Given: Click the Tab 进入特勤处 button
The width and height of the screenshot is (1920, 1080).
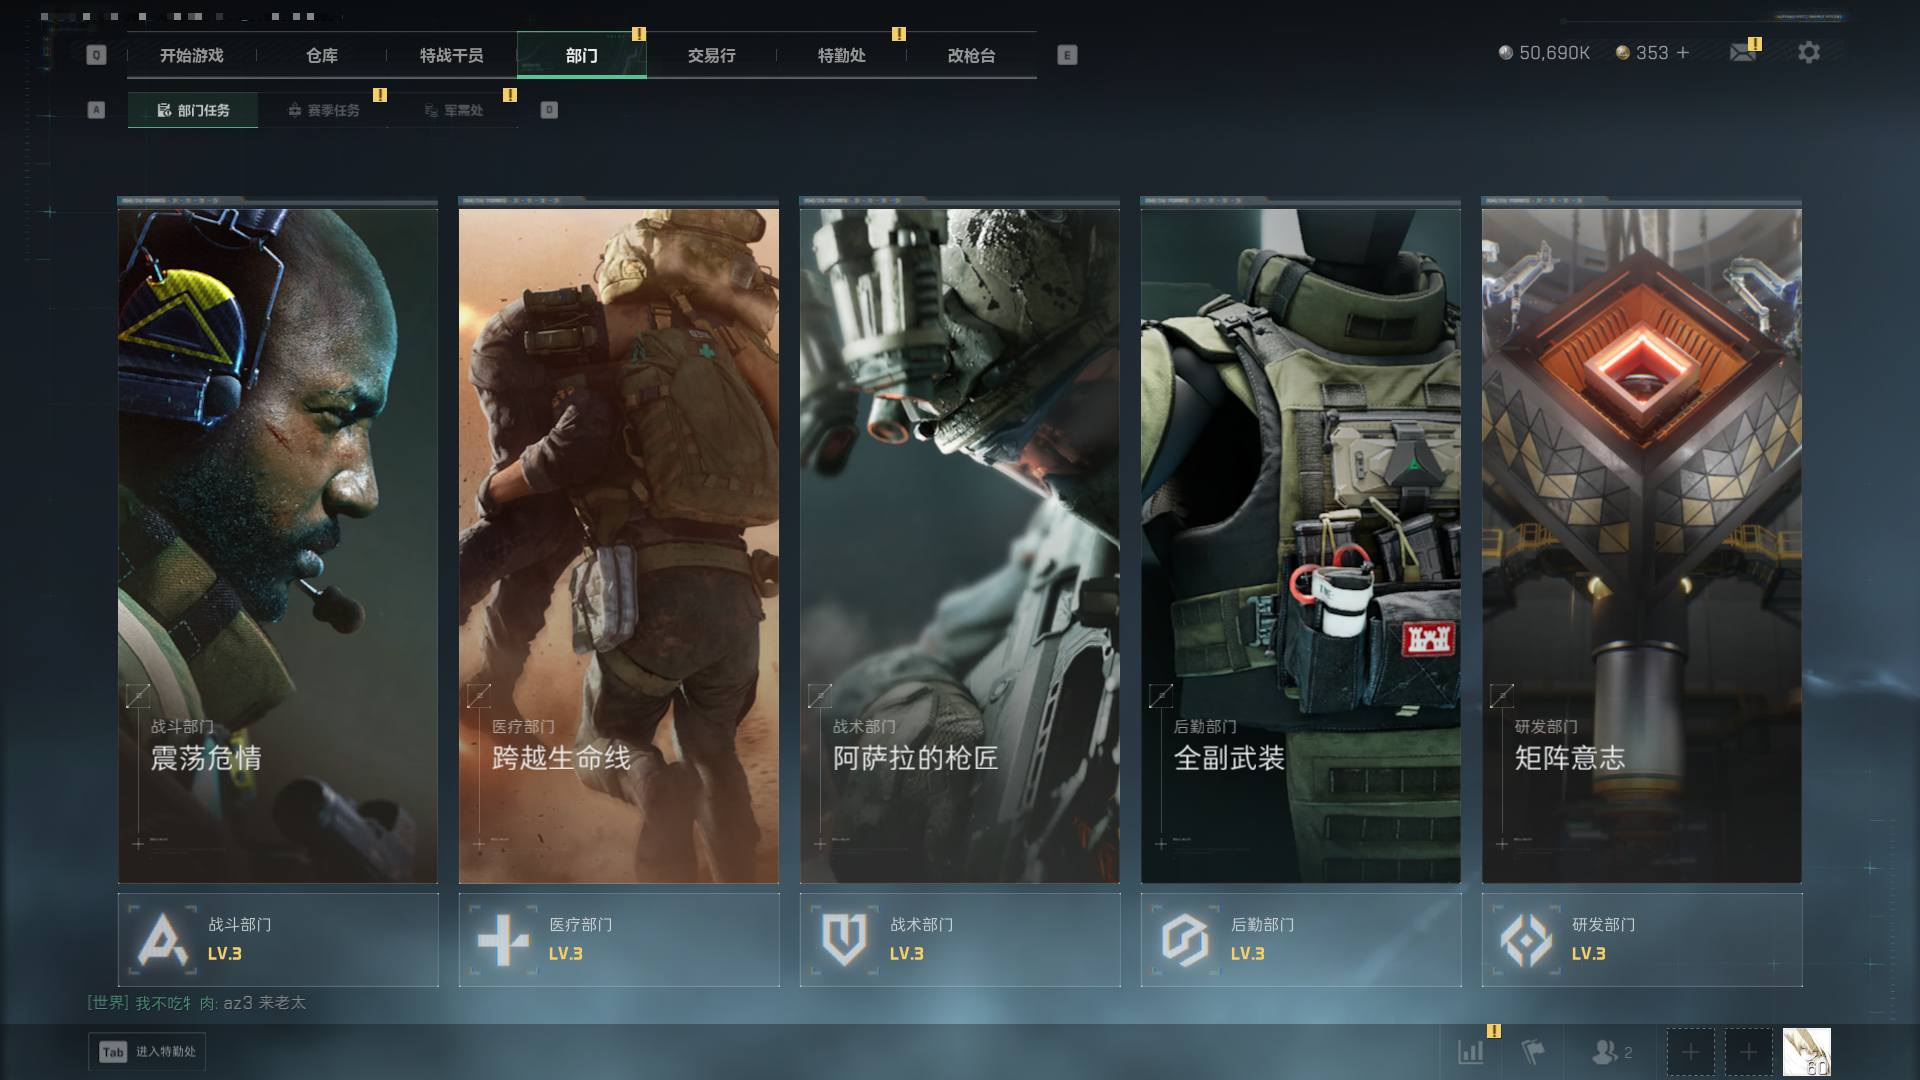Looking at the screenshot, I should point(147,1051).
